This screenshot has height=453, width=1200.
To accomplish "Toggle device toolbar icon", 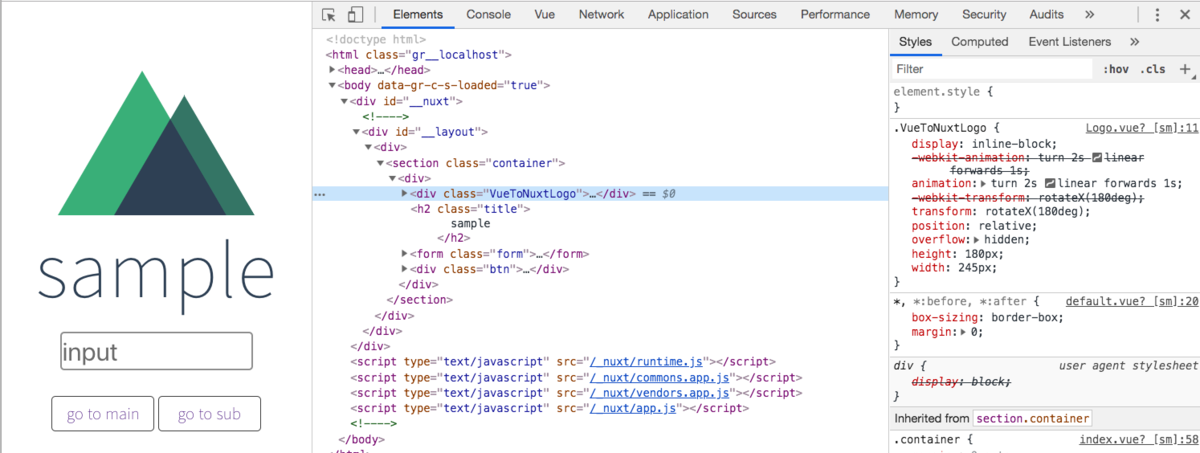I will (355, 15).
